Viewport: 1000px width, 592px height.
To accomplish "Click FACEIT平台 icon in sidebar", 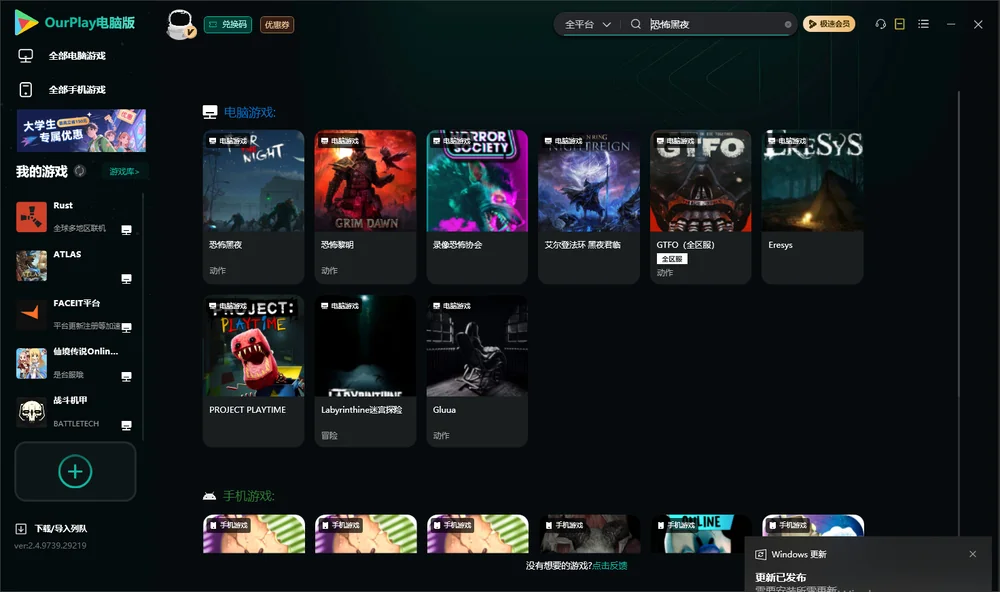I will 31,314.
